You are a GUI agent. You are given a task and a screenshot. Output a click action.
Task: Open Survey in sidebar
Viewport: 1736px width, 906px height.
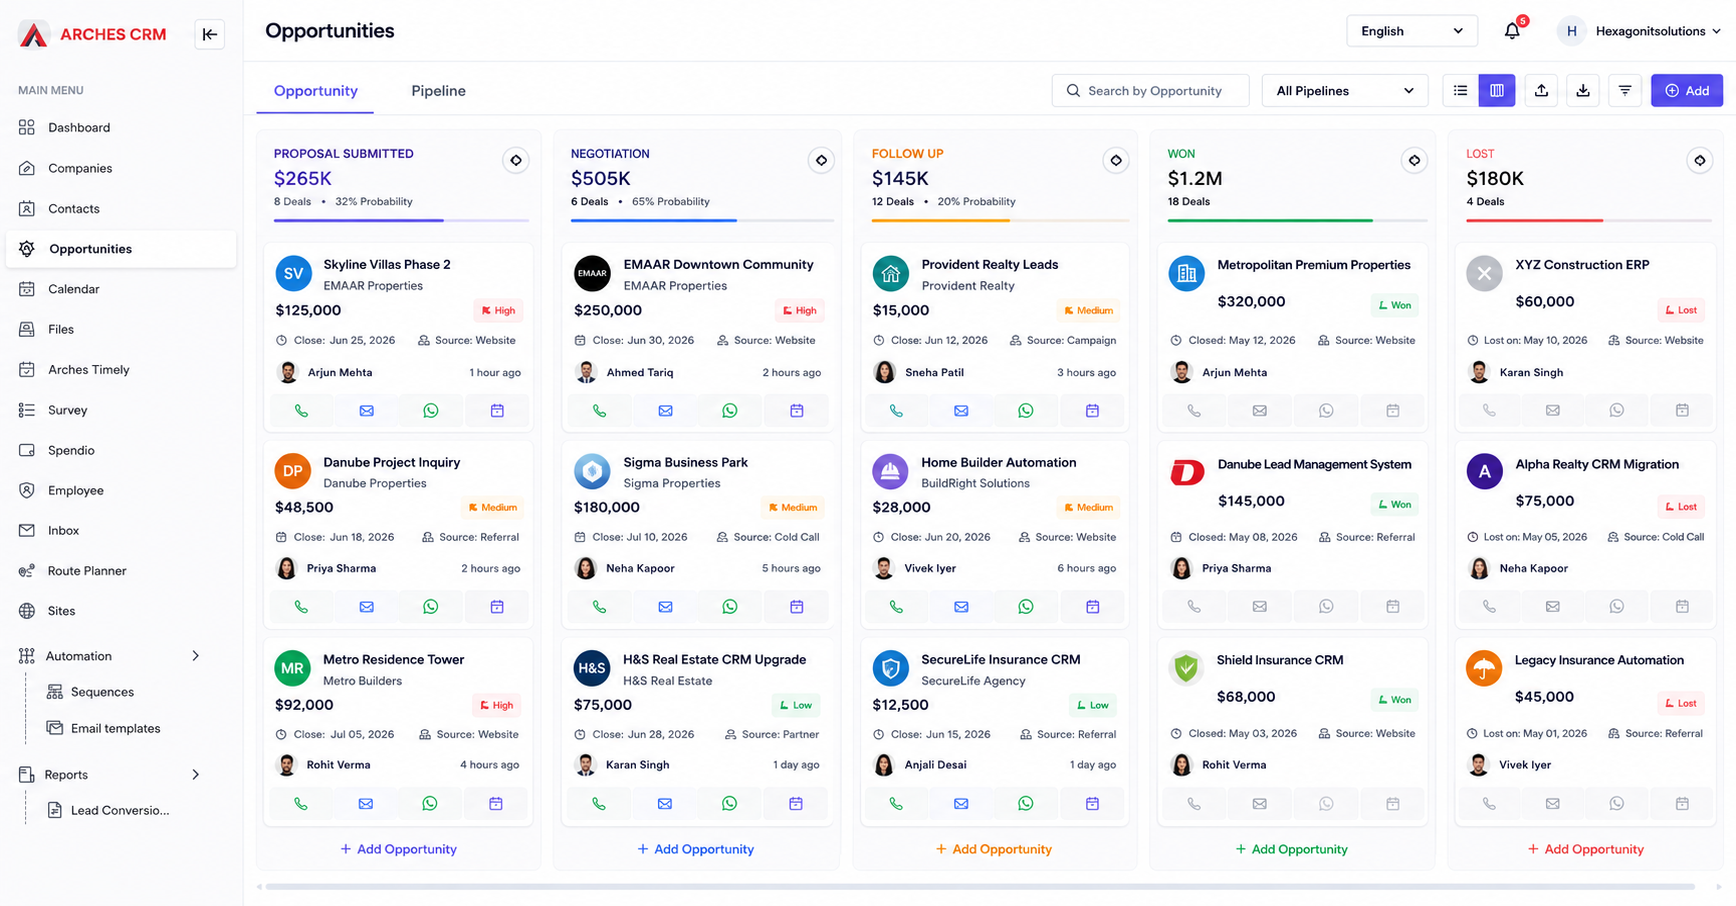pos(121,410)
